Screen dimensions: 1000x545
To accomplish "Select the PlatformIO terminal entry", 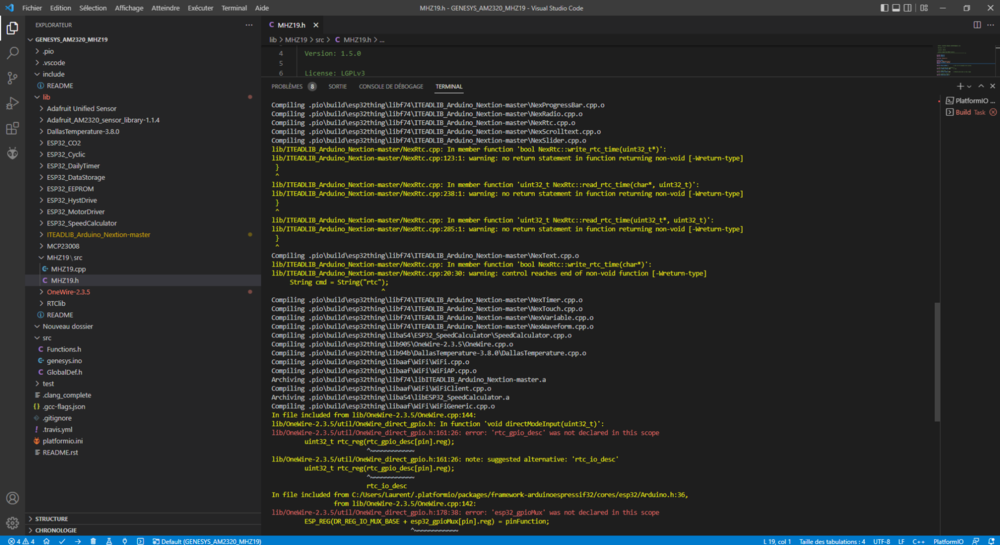I will pyautogui.click(x=970, y=101).
